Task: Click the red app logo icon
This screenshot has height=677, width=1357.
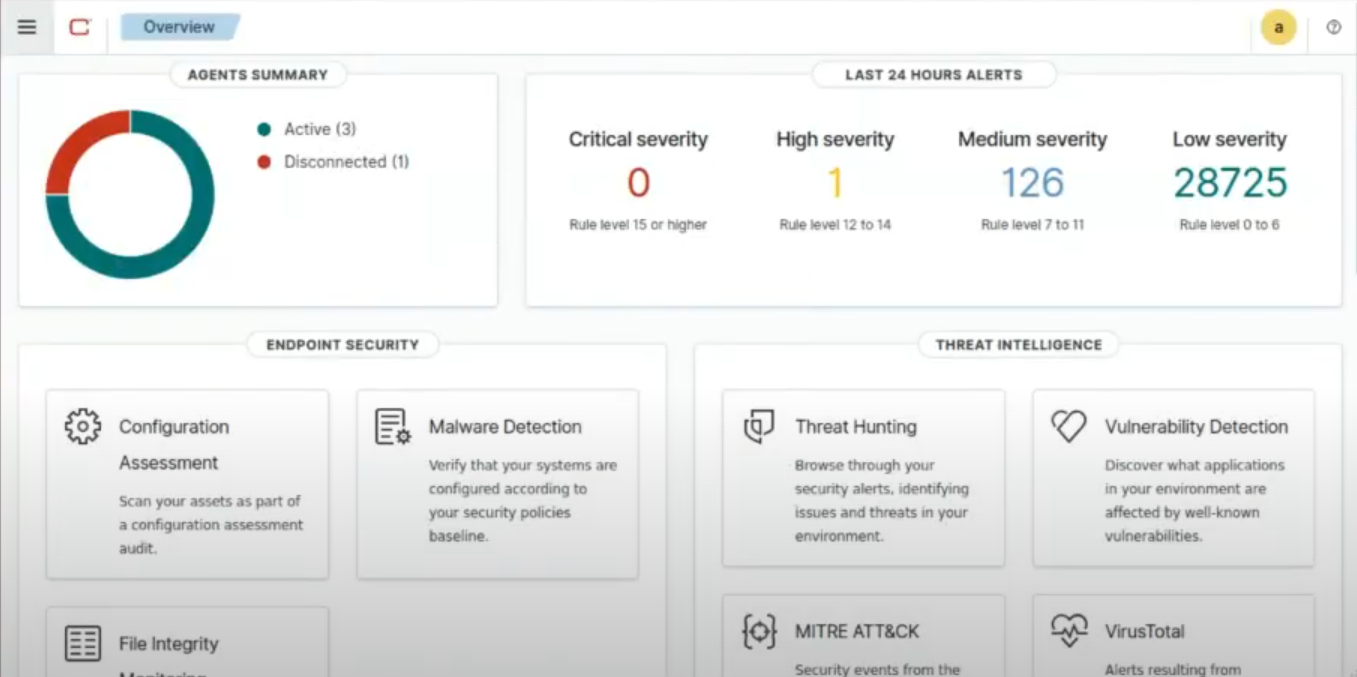Action: click(x=80, y=27)
